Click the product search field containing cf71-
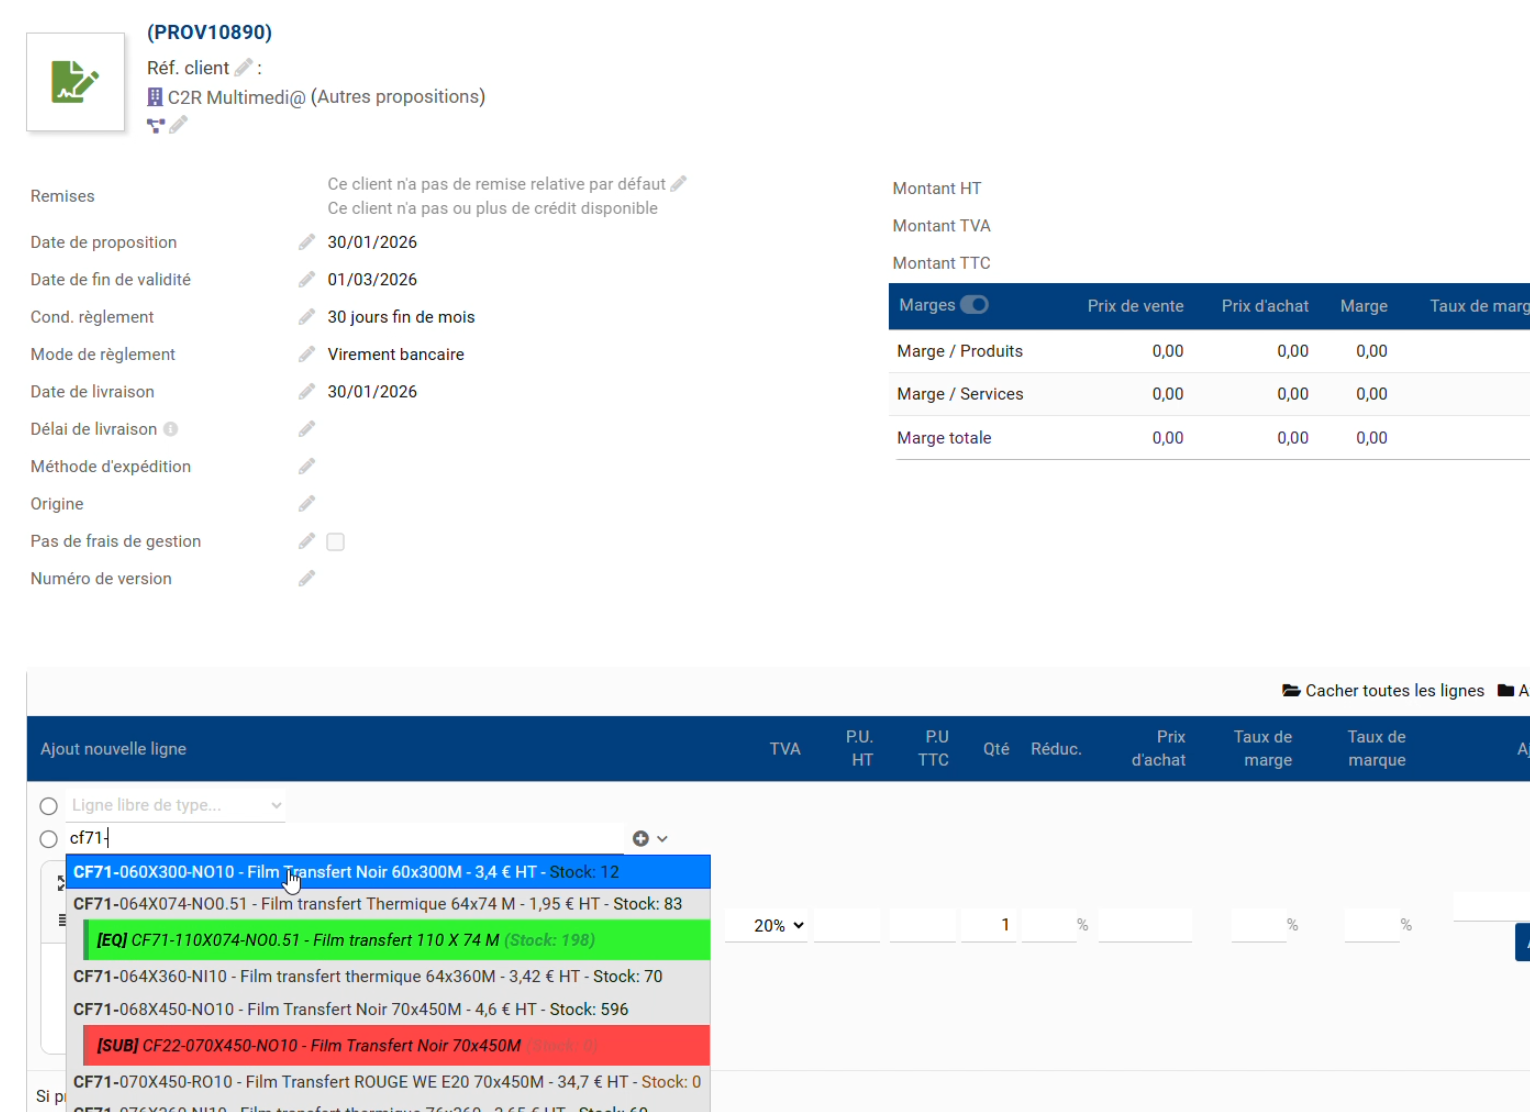Image resolution: width=1530 pixels, height=1112 pixels. click(345, 838)
